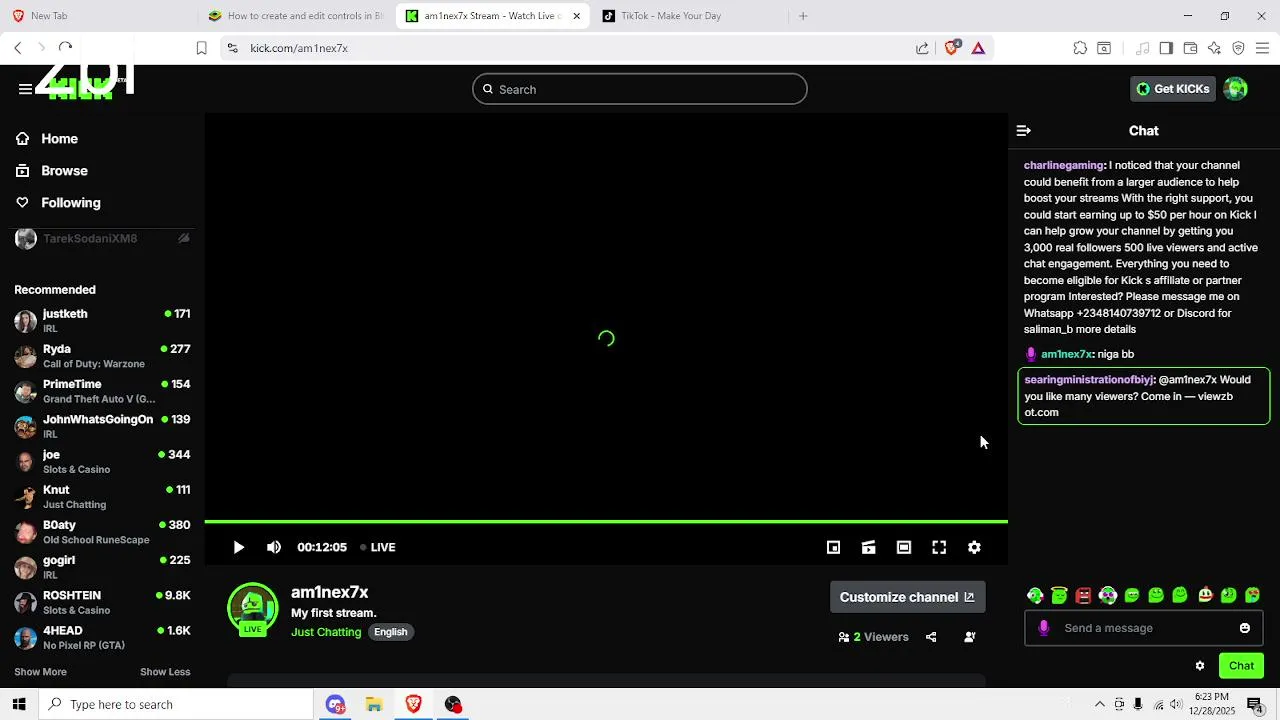Toggle browser sidebar panel icon

click(x=1166, y=48)
